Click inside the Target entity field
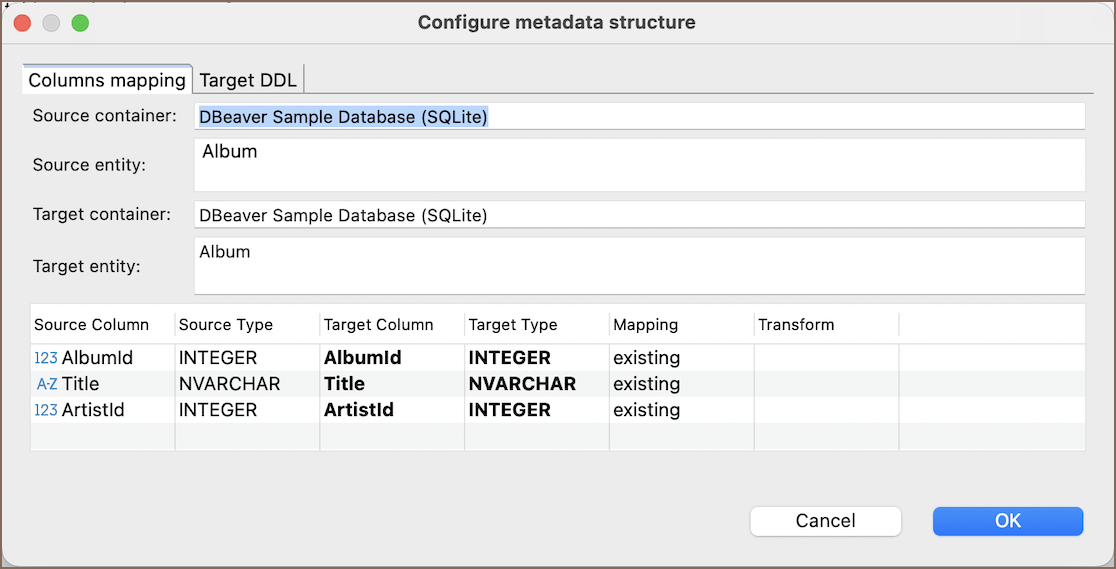The height and width of the screenshot is (569, 1116). tap(639, 265)
